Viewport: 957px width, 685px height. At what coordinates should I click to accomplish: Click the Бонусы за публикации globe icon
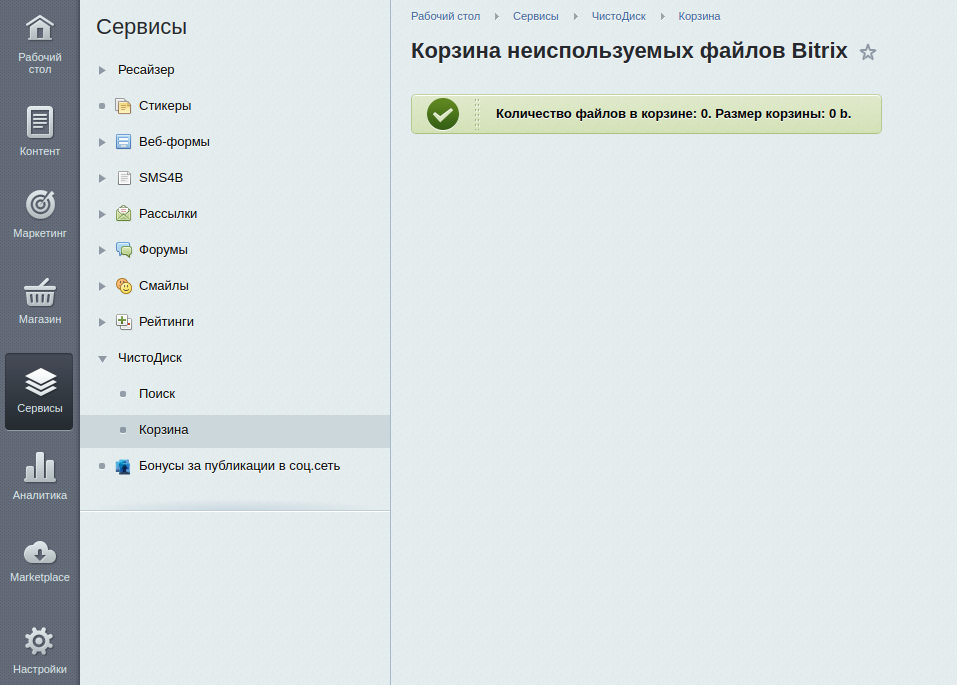(122, 465)
